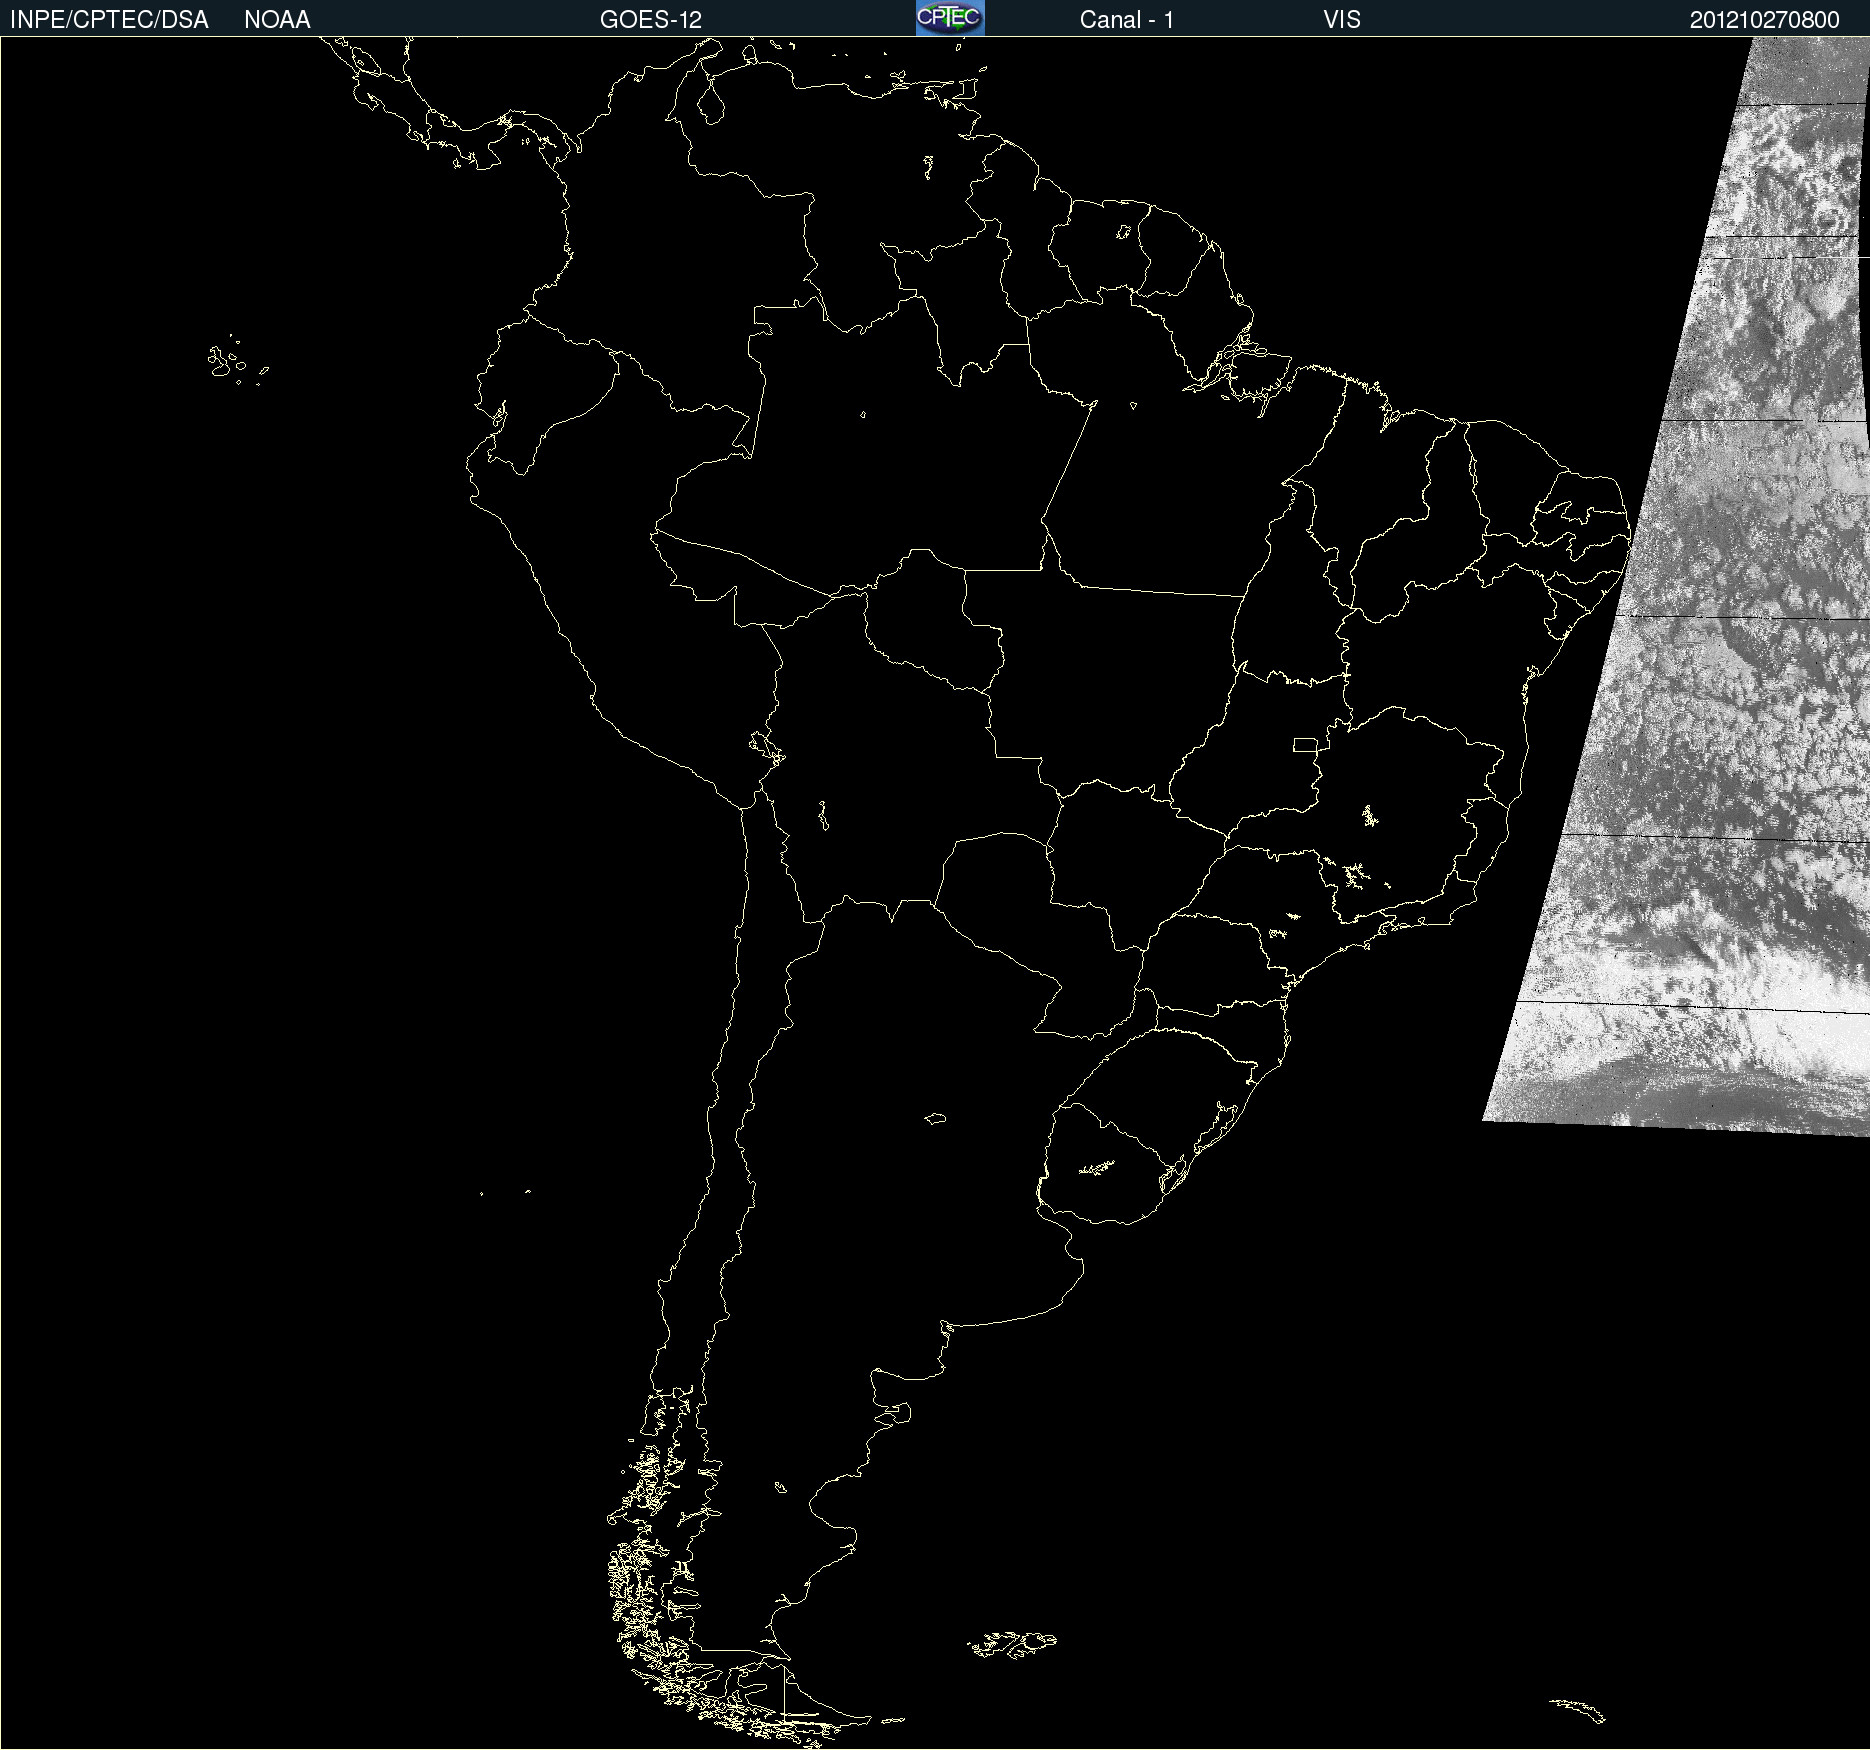Click the Canal - 1 label
The image size is (1870, 1750).
[x=1126, y=20]
